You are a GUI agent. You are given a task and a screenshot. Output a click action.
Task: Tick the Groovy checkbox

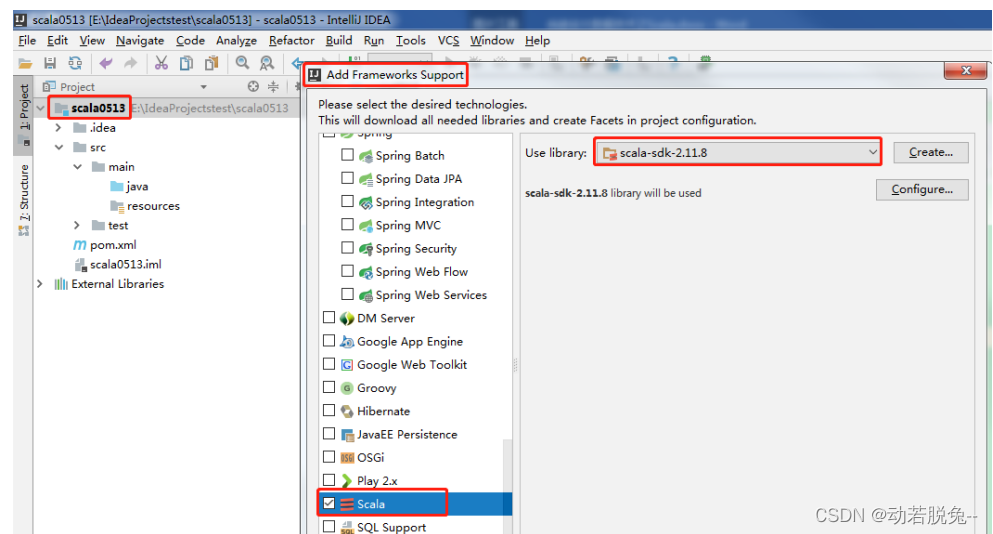[329, 387]
